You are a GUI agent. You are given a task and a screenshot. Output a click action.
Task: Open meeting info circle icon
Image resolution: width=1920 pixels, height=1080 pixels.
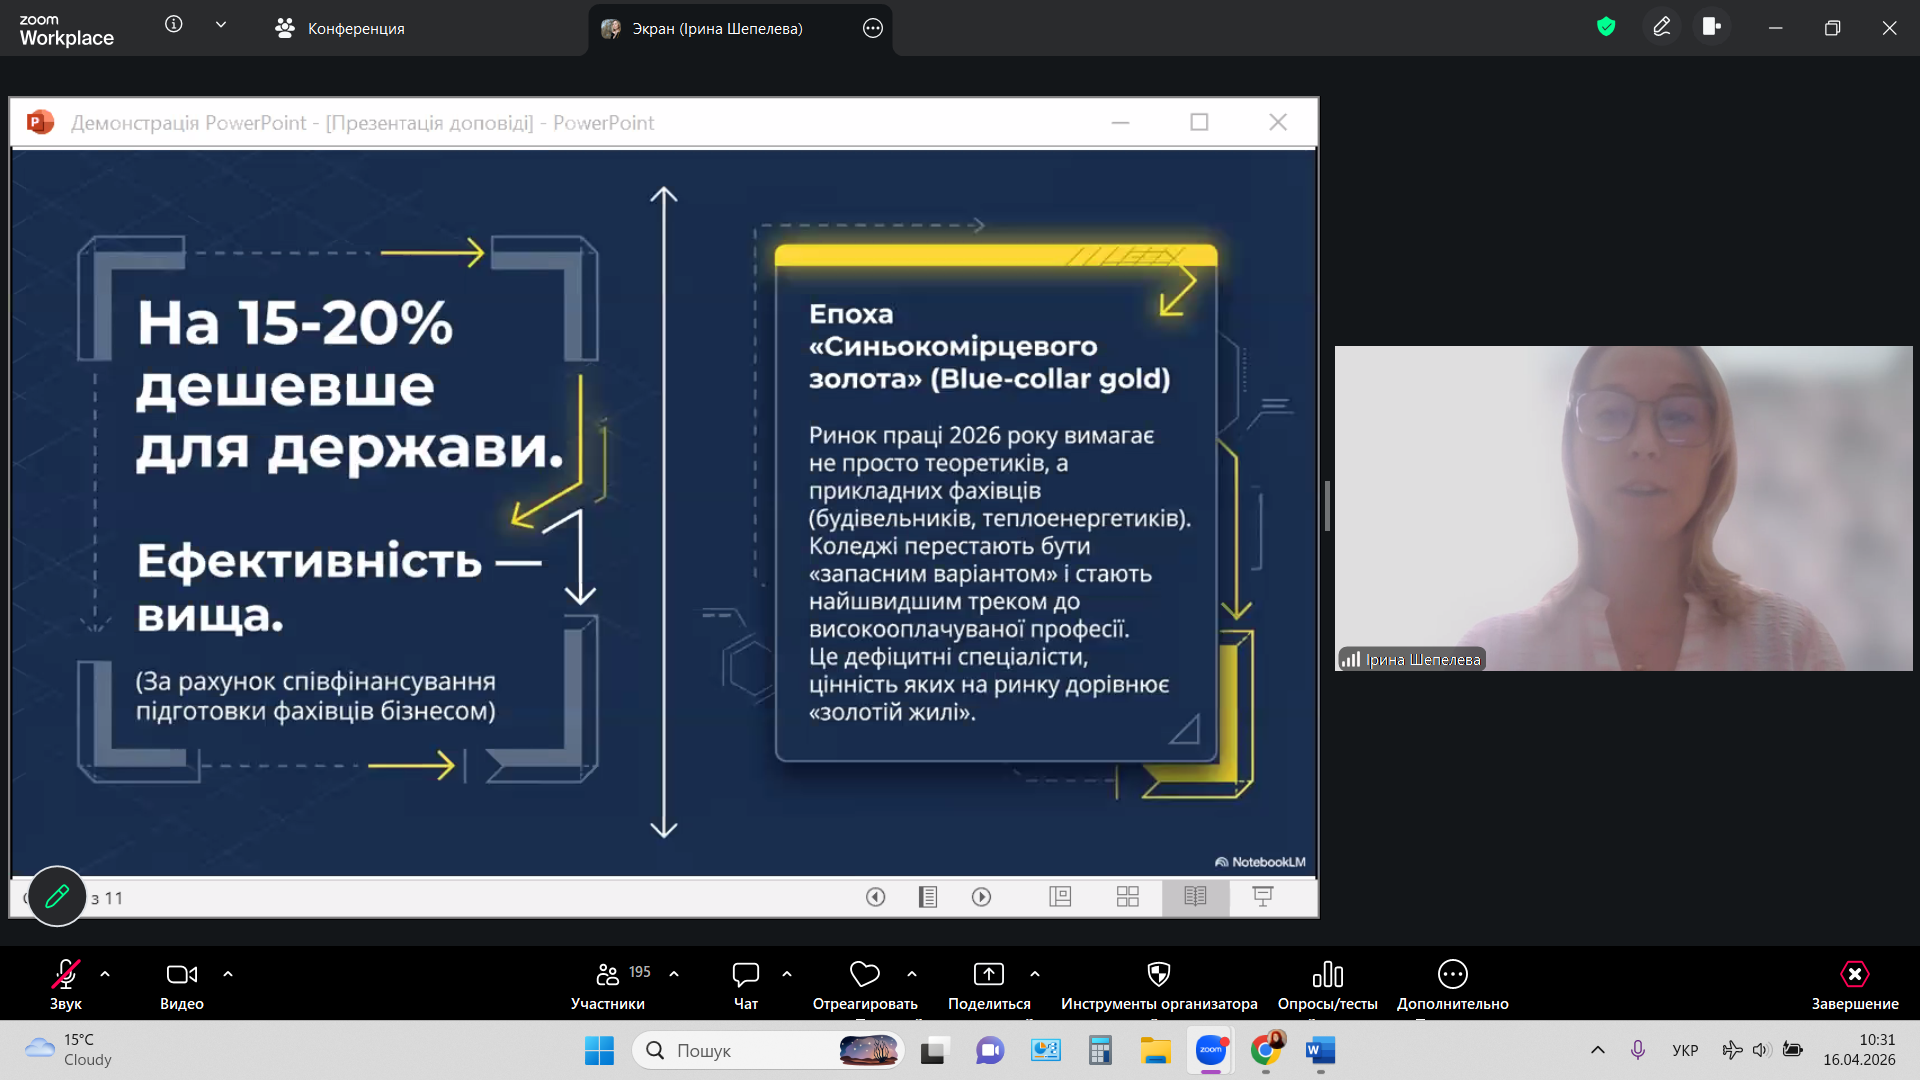click(174, 25)
